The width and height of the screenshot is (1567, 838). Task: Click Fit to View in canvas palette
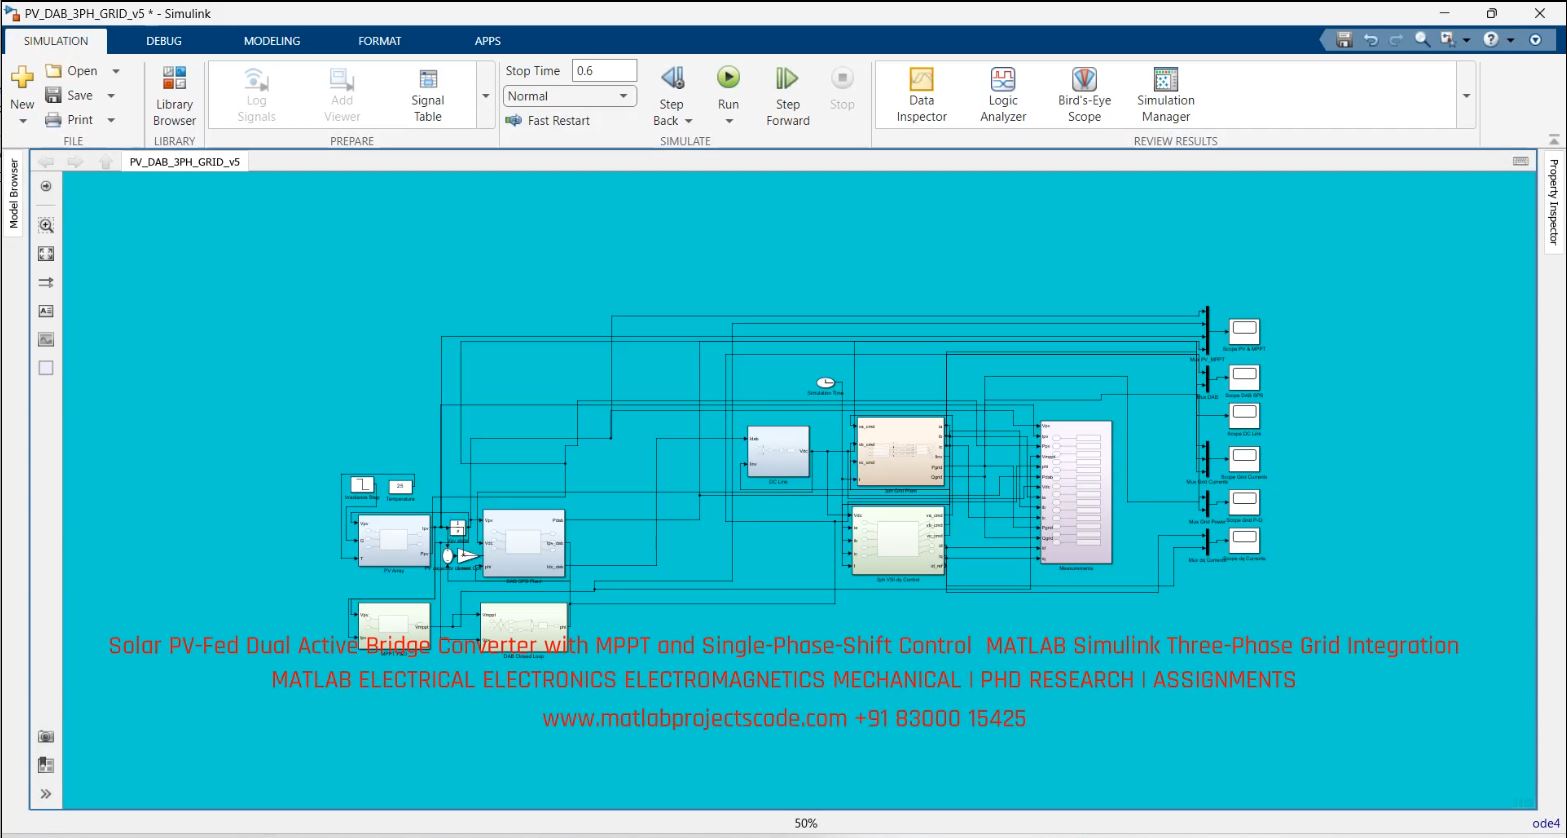click(x=46, y=254)
